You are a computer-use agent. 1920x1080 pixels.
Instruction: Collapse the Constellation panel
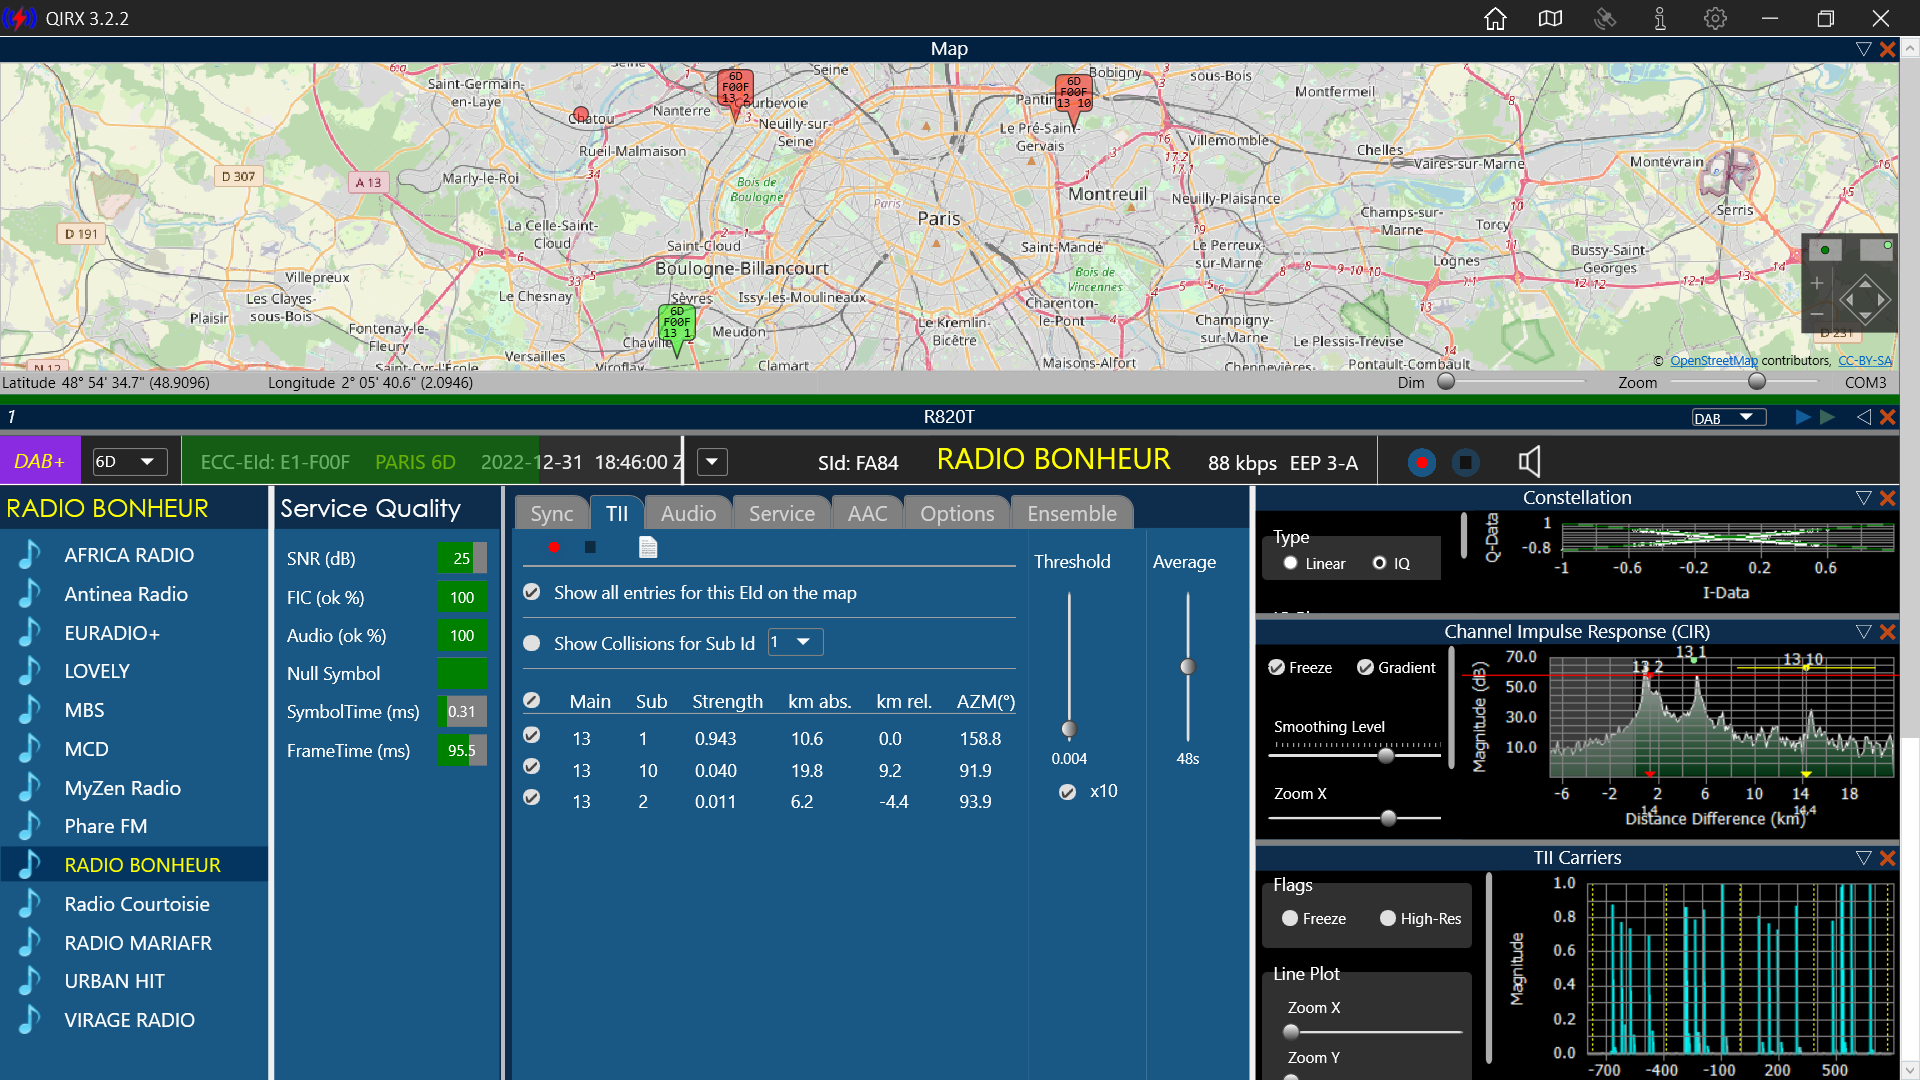pos(1863,498)
